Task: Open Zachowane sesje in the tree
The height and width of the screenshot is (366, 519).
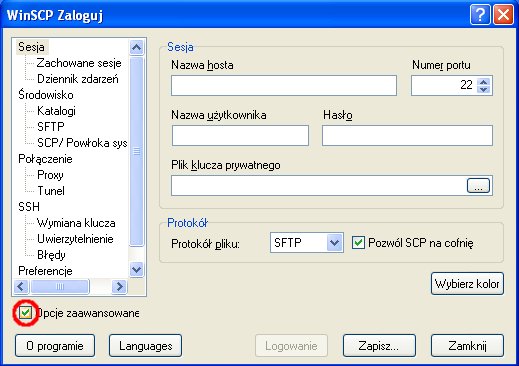Action: (79, 63)
